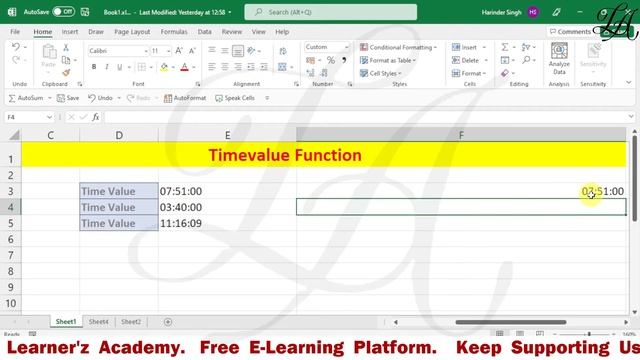Click the Search box in title bar
The width and height of the screenshot is (640, 360).
tap(331, 12)
